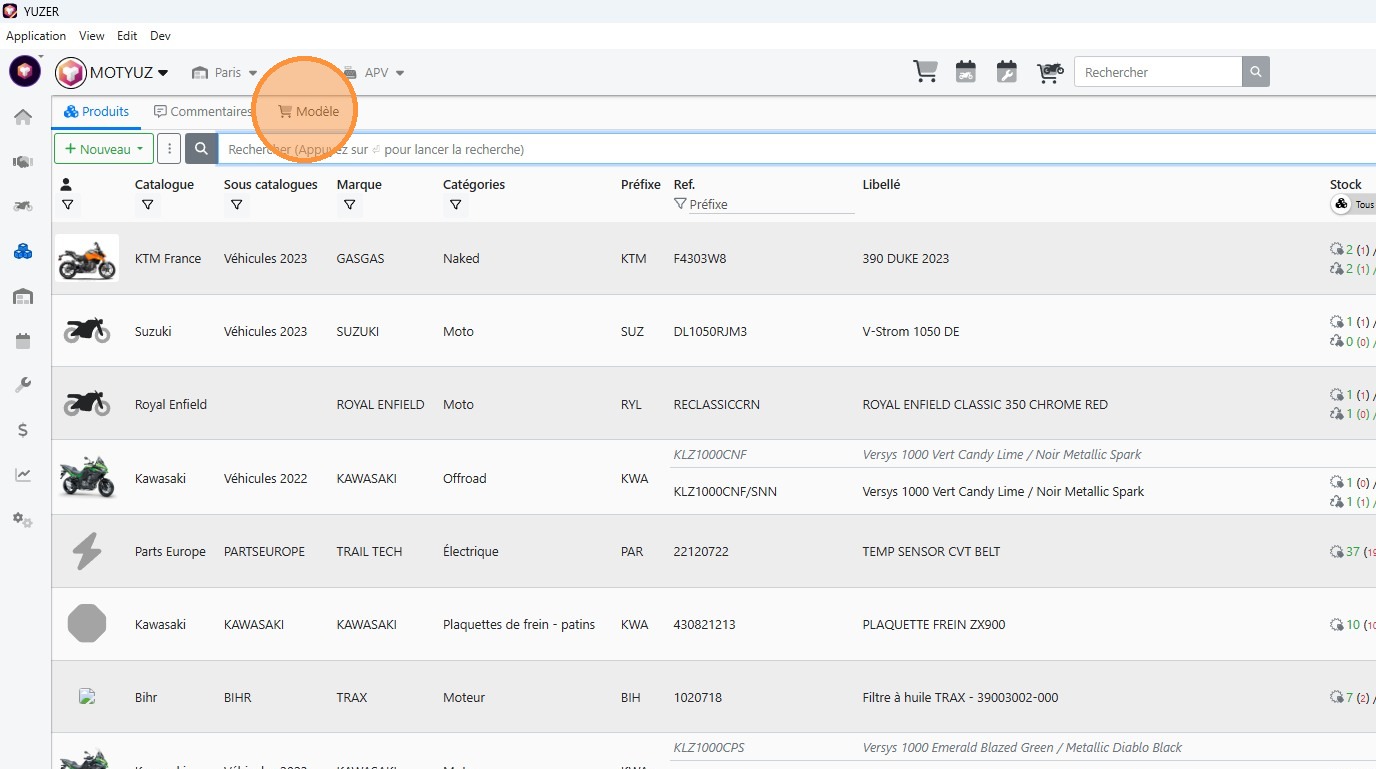The image size is (1376, 769).
Task: Click the KTM 390 Duke product thumbnail
Action: (87, 258)
